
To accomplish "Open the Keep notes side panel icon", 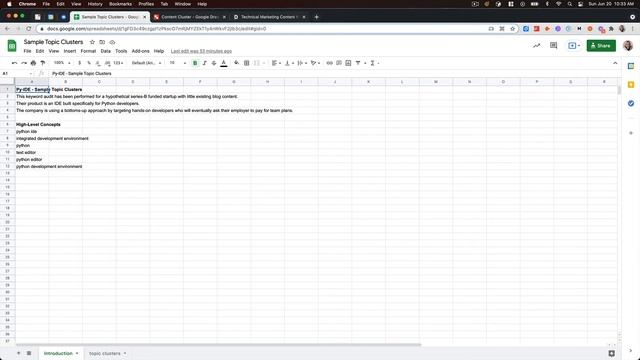I will [x=631, y=85].
